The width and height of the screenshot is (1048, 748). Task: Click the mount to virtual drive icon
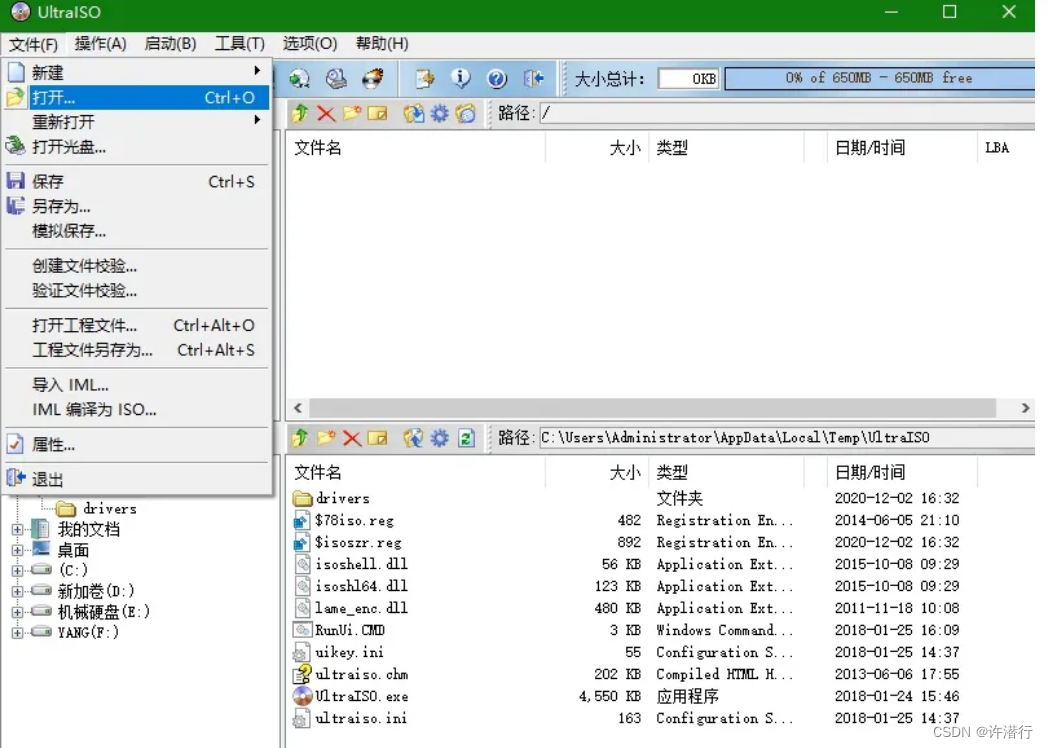pyautogui.click(x=336, y=78)
